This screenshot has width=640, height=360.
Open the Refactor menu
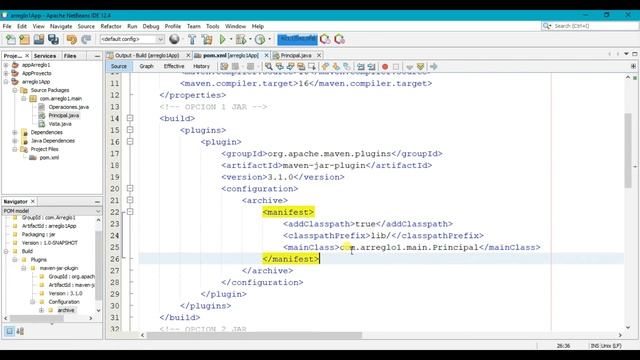[x=111, y=26]
